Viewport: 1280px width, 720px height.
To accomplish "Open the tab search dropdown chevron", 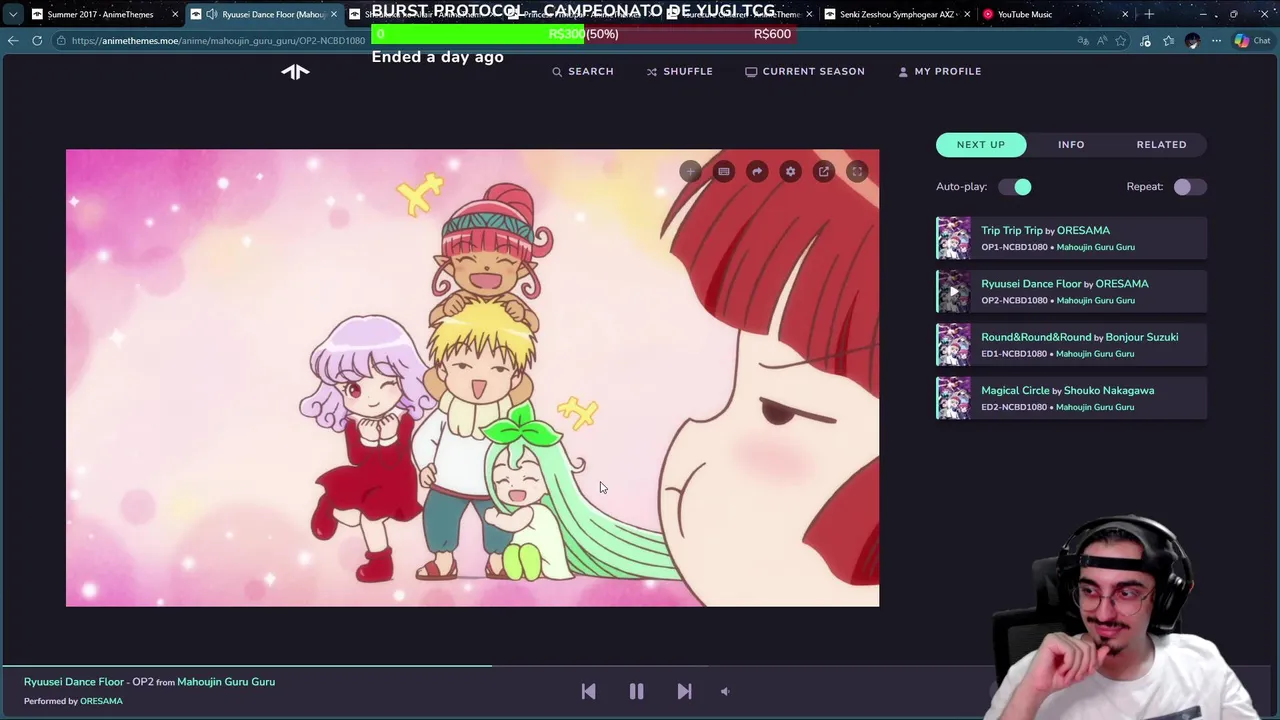I will 12,14.
